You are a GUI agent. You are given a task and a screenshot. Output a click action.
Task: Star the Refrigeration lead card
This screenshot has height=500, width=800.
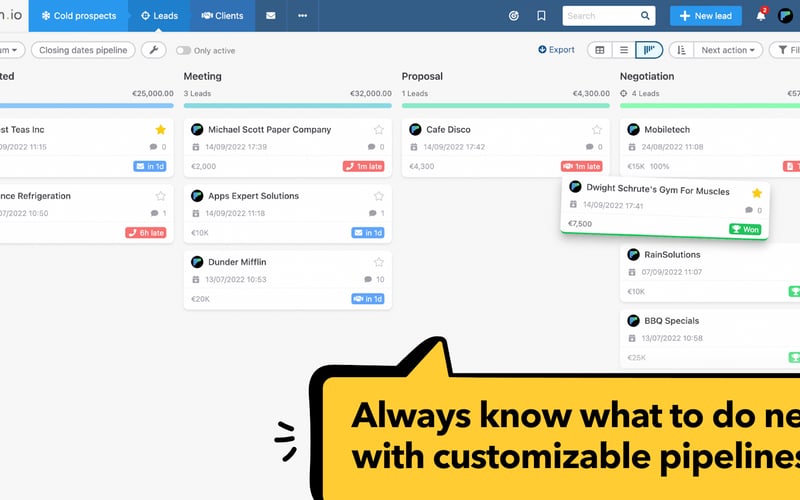pos(161,196)
